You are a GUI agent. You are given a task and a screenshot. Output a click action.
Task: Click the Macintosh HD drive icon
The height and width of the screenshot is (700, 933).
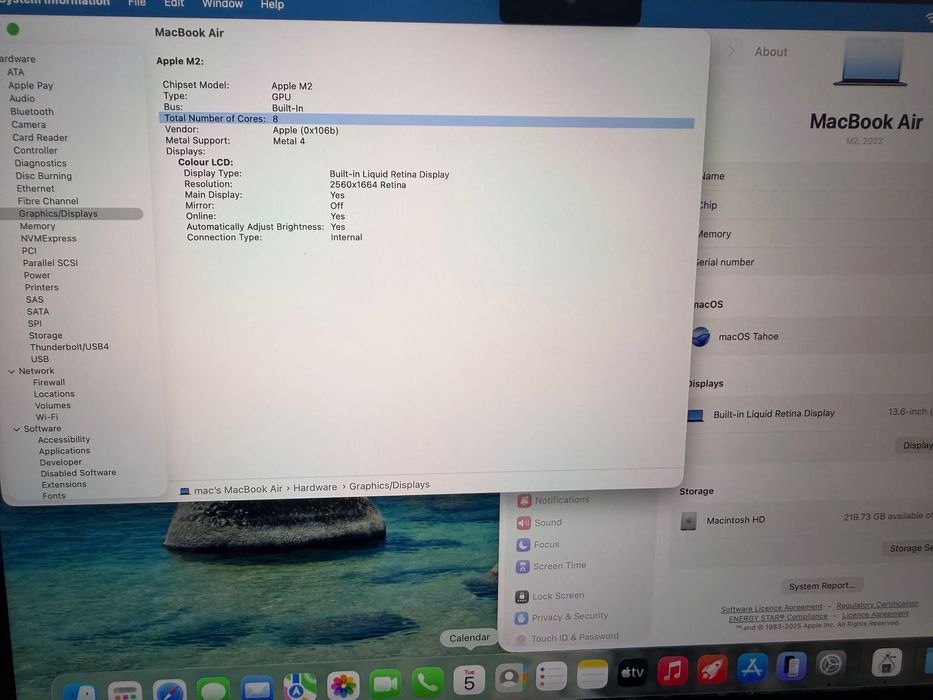pos(688,521)
